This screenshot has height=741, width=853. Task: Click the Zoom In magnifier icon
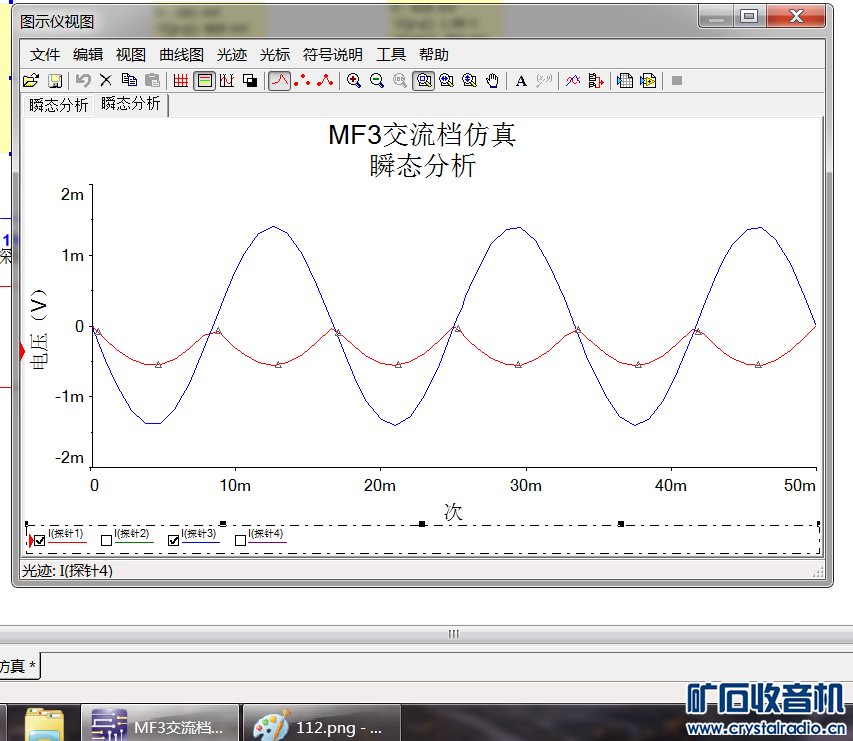click(x=354, y=81)
